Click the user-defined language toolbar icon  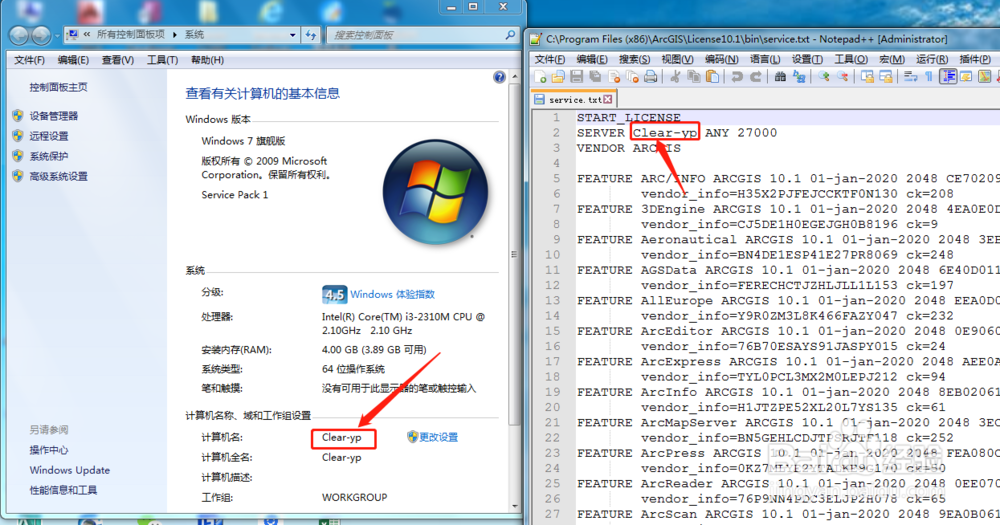966,77
